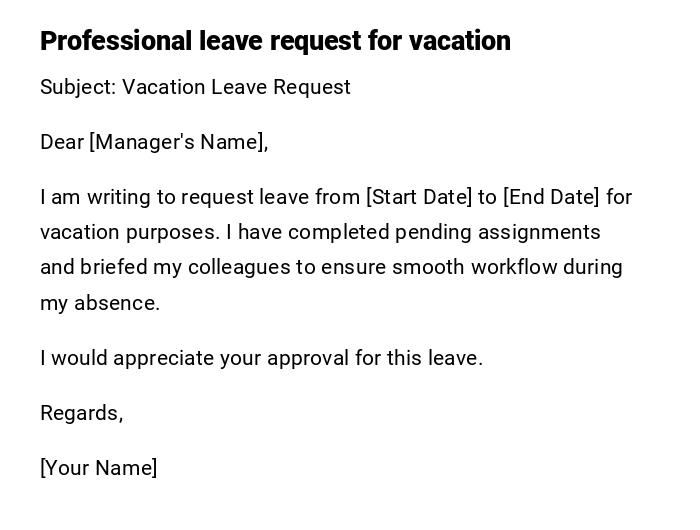Click the "Vacation Leave Request" subject text
Screen dimensions: 700x530
237,87
